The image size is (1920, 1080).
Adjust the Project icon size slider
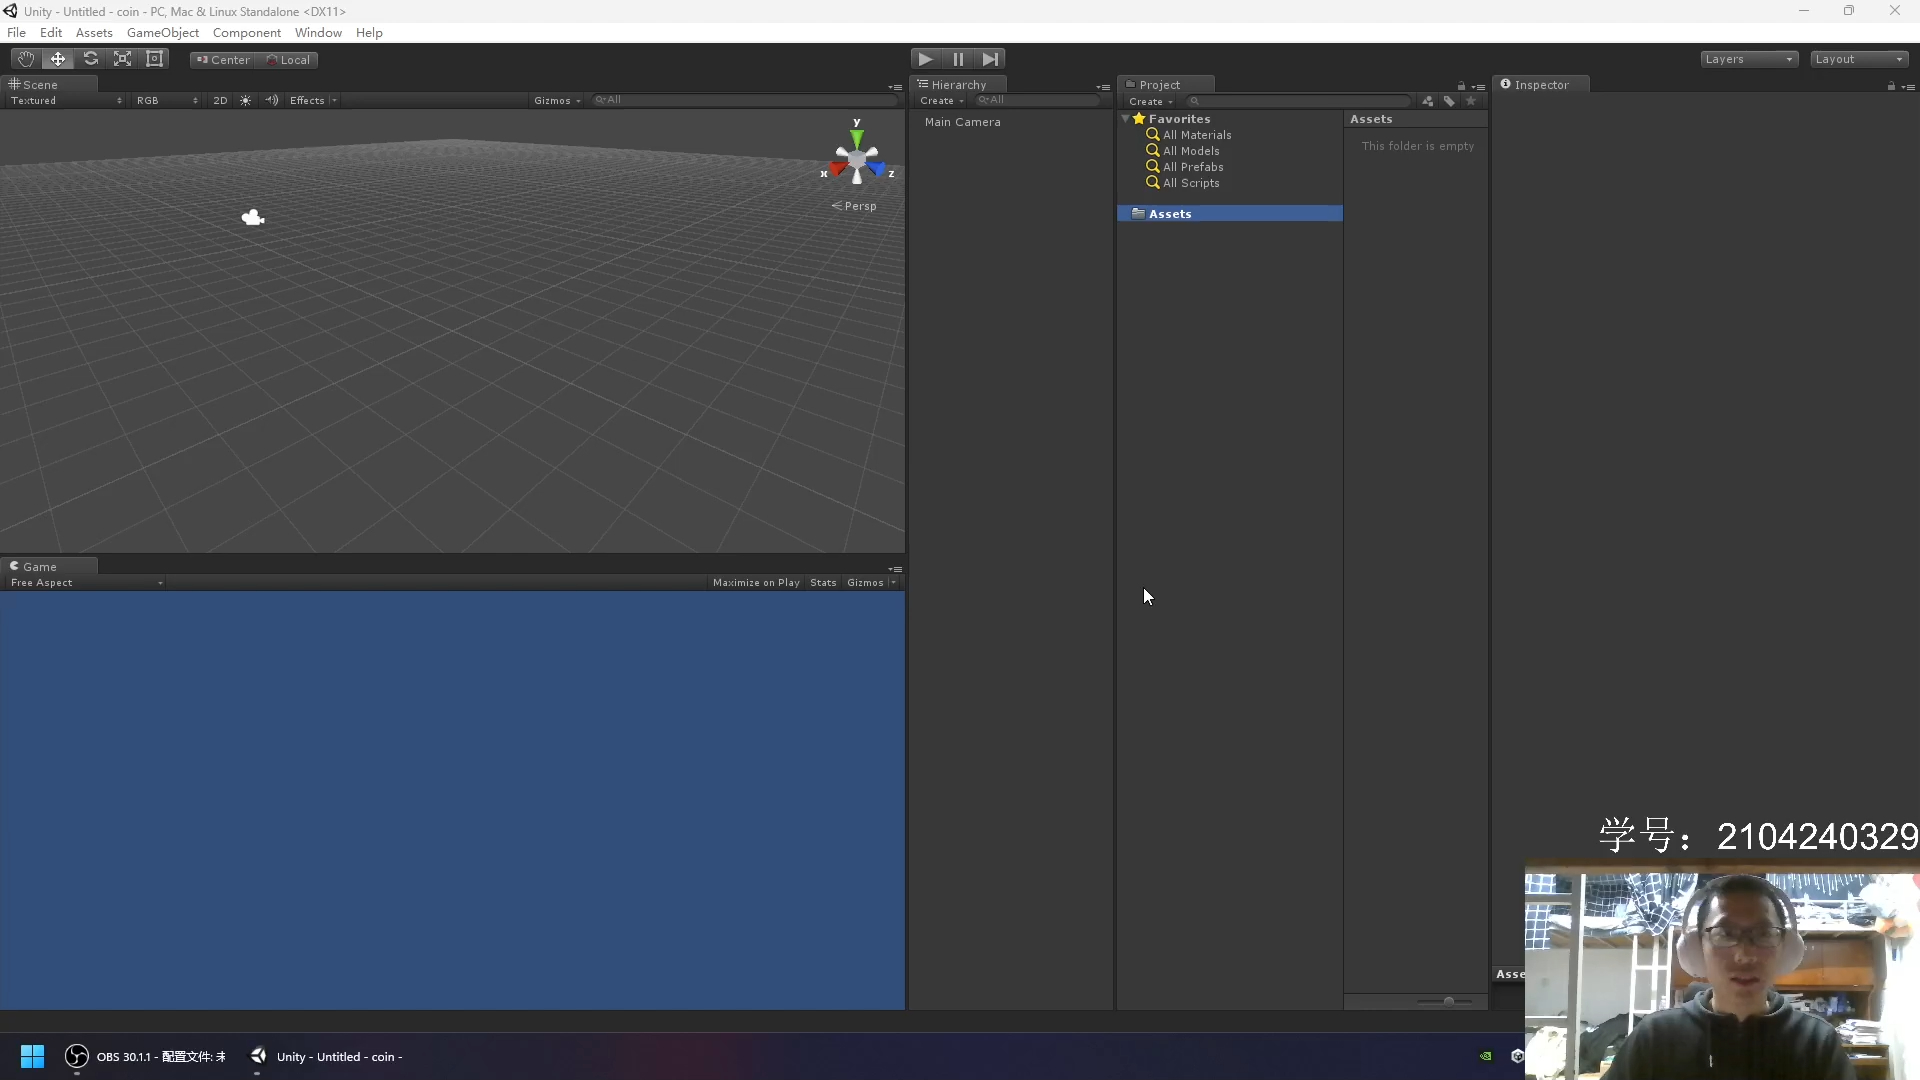1448,1001
